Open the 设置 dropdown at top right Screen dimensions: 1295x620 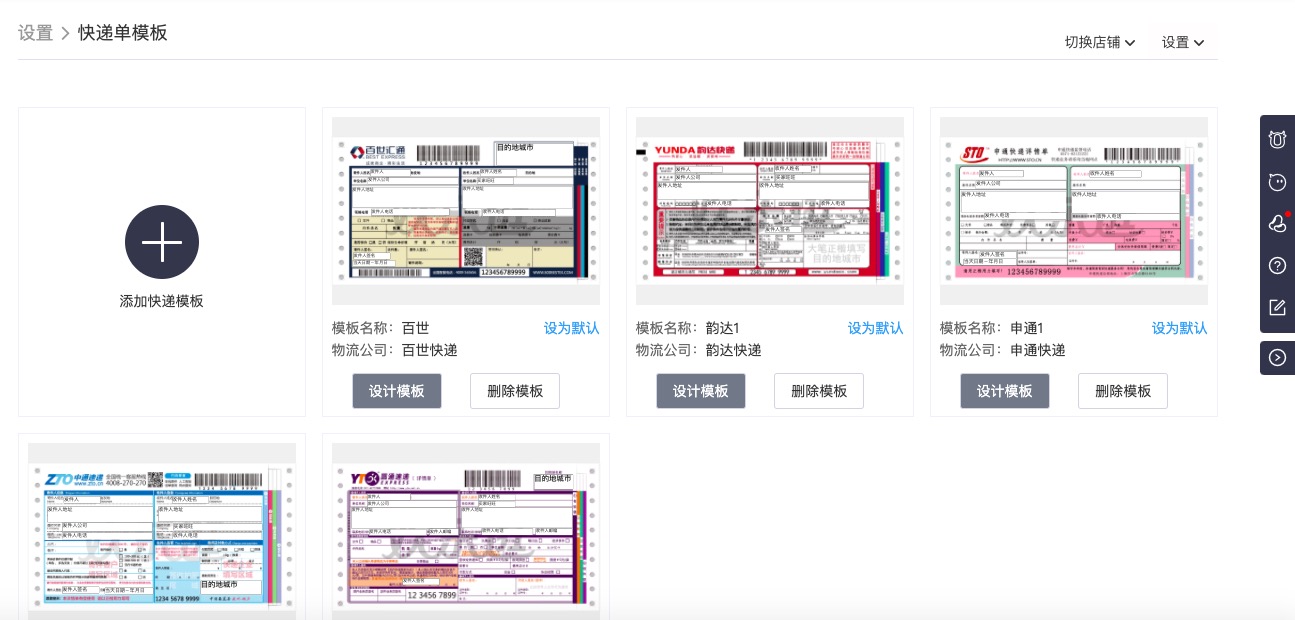1182,42
